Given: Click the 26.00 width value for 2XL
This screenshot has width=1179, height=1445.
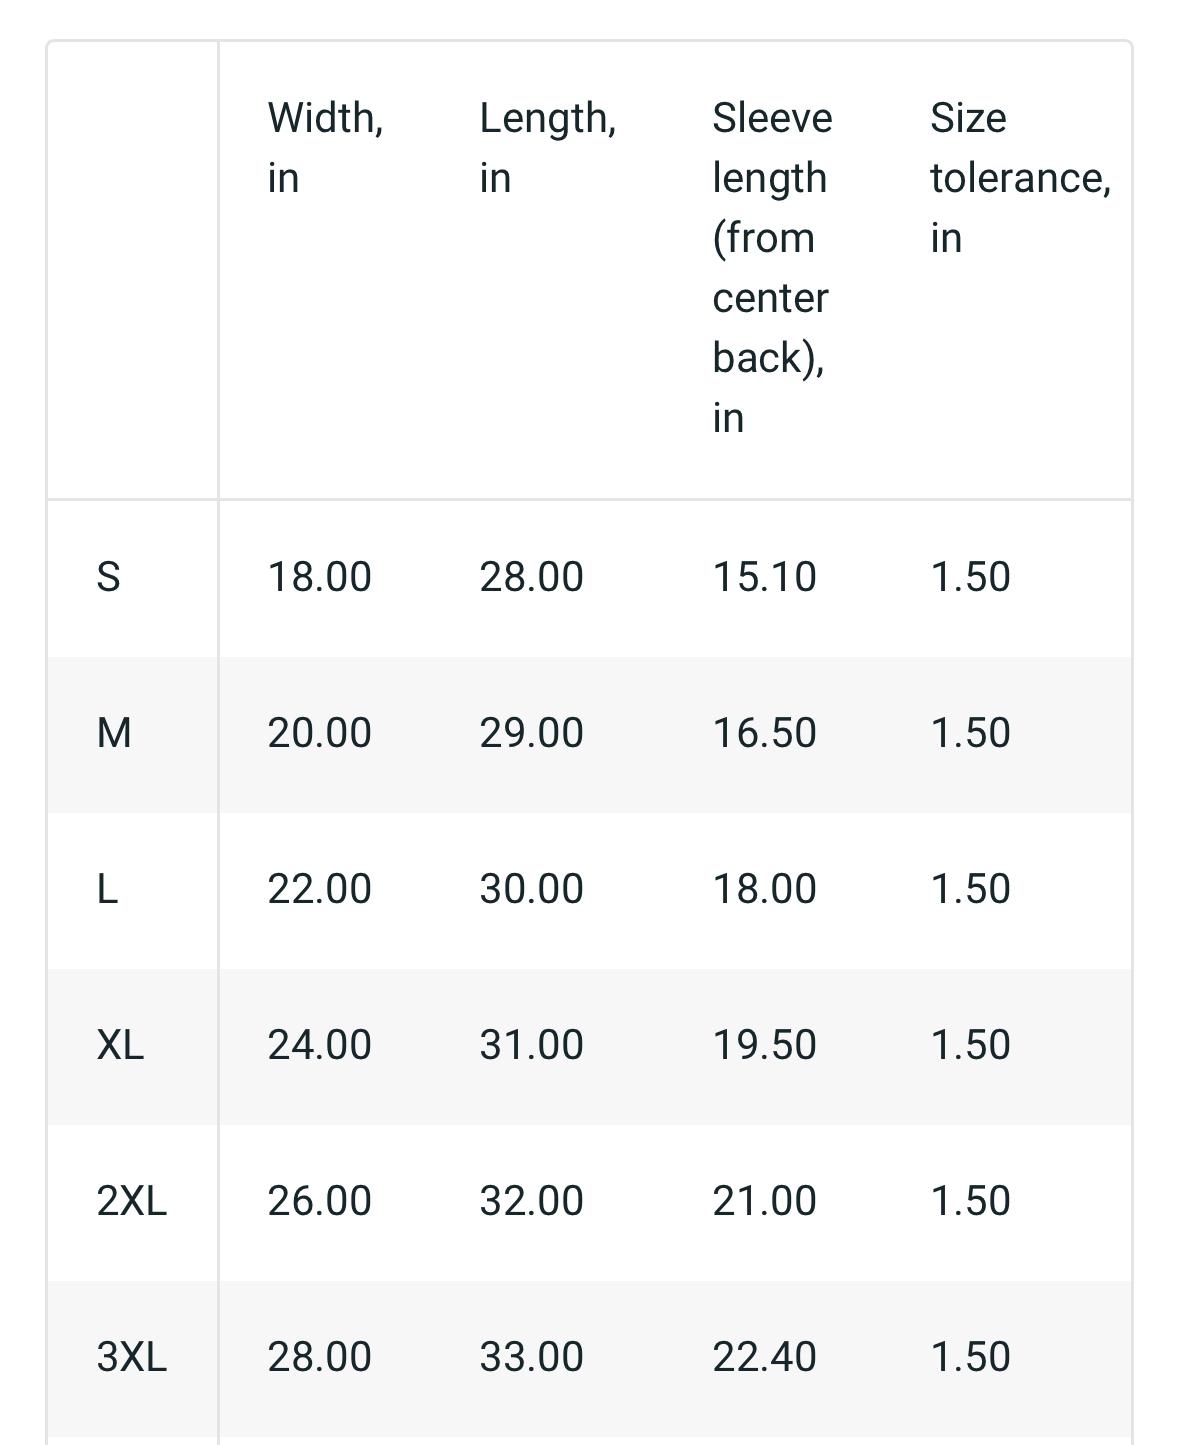Looking at the screenshot, I should point(319,1201).
